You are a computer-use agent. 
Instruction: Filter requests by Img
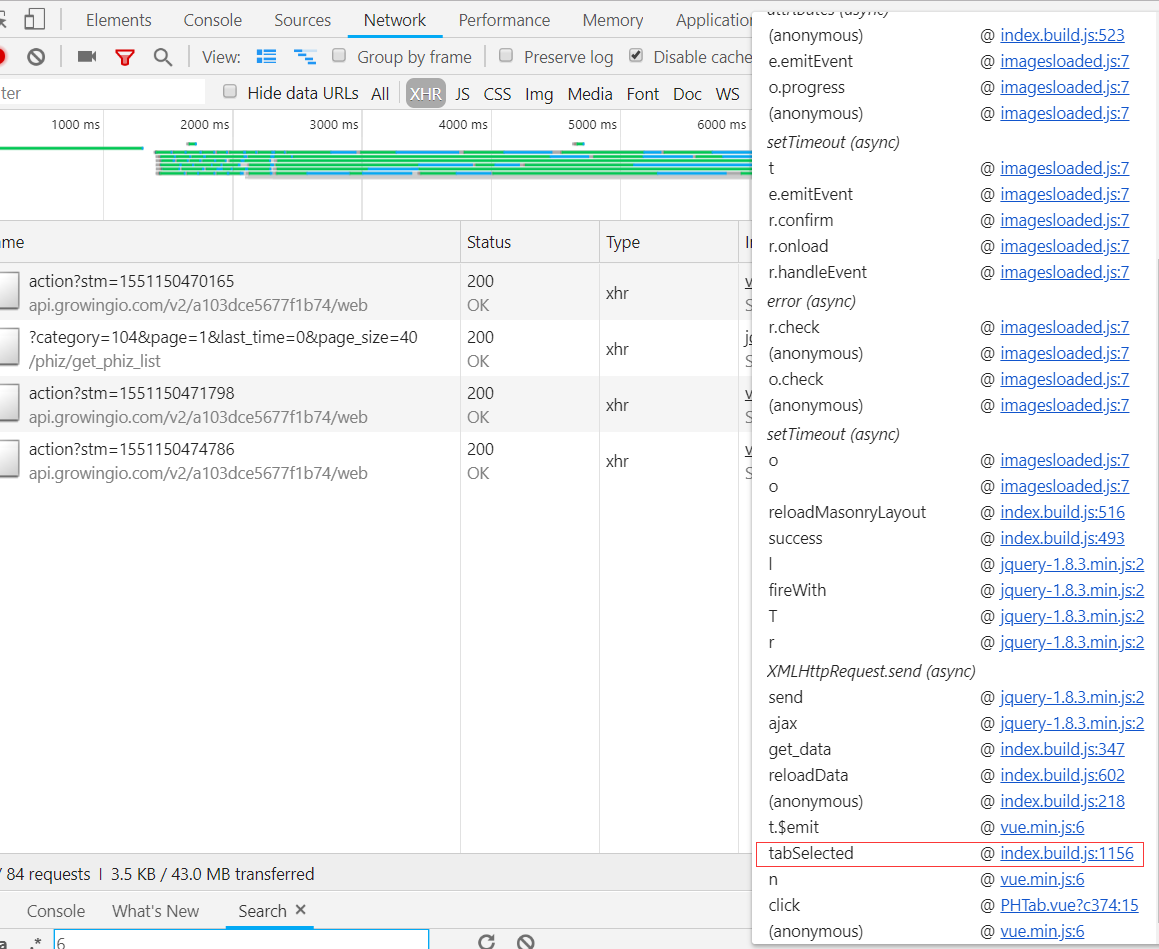539,94
